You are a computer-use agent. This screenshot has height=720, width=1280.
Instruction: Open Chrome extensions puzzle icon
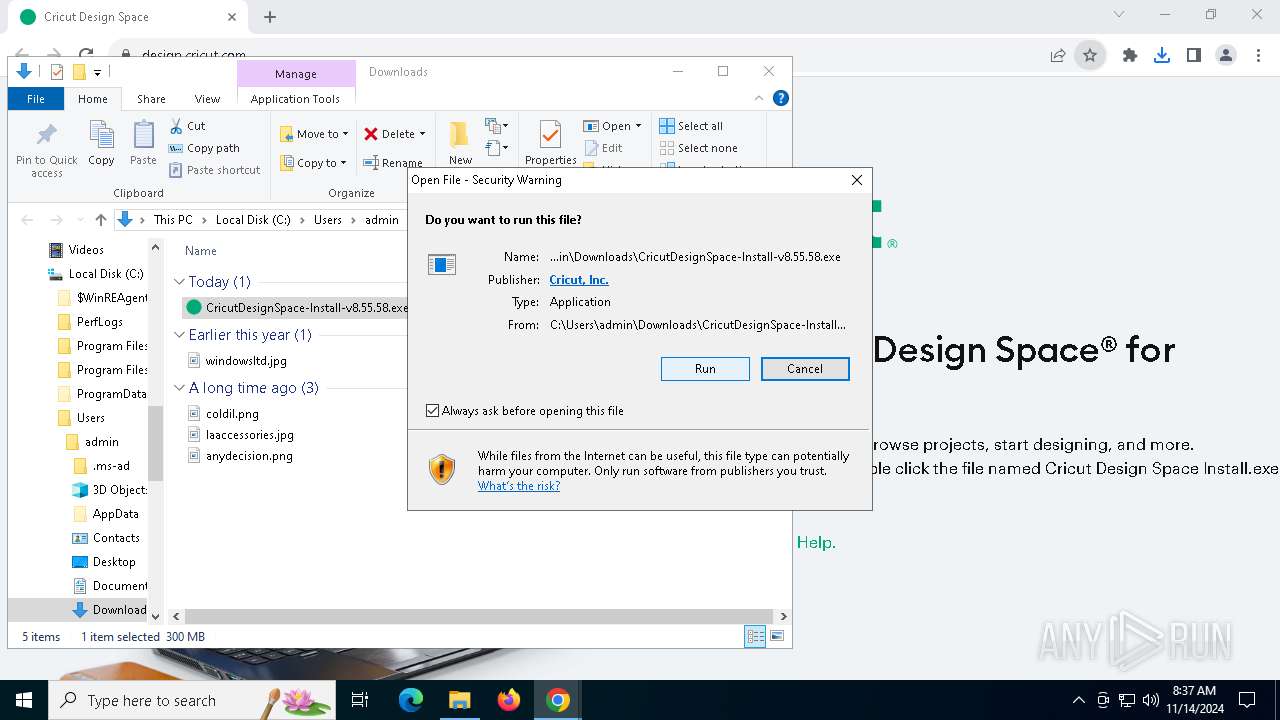(1130, 56)
